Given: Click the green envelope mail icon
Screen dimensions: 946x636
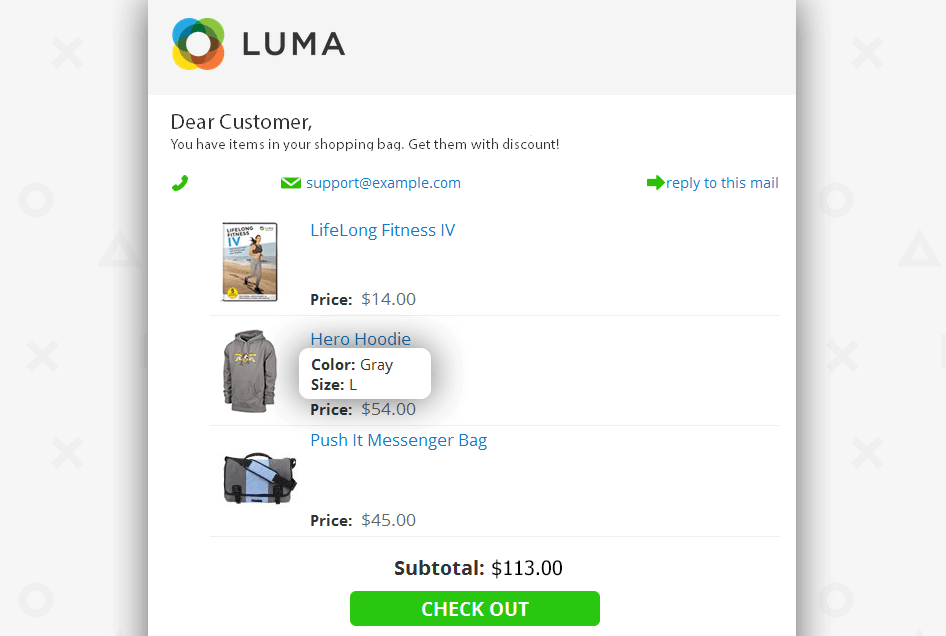Looking at the screenshot, I should click(x=291, y=183).
